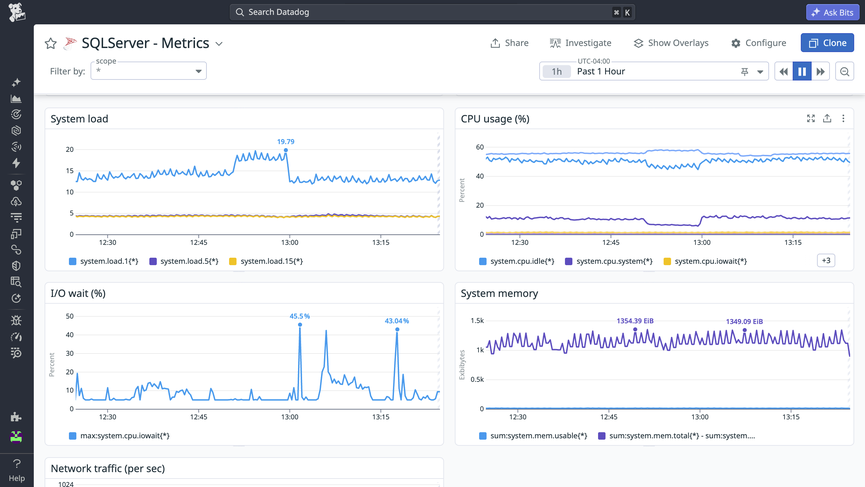Open the three-circles cluster sidebar icon
The height and width of the screenshot is (487, 865).
point(16,185)
